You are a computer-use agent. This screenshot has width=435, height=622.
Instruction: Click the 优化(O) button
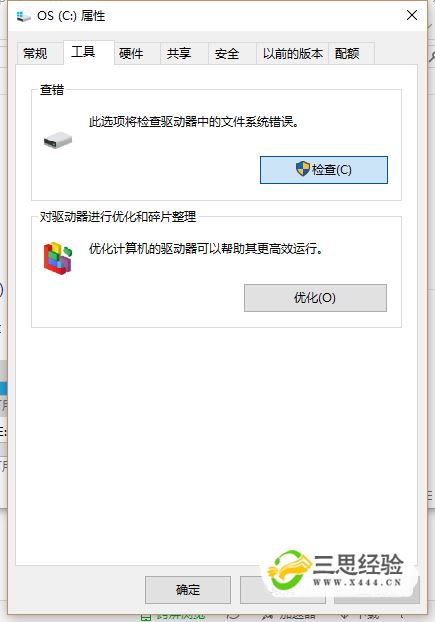(315, 298)
